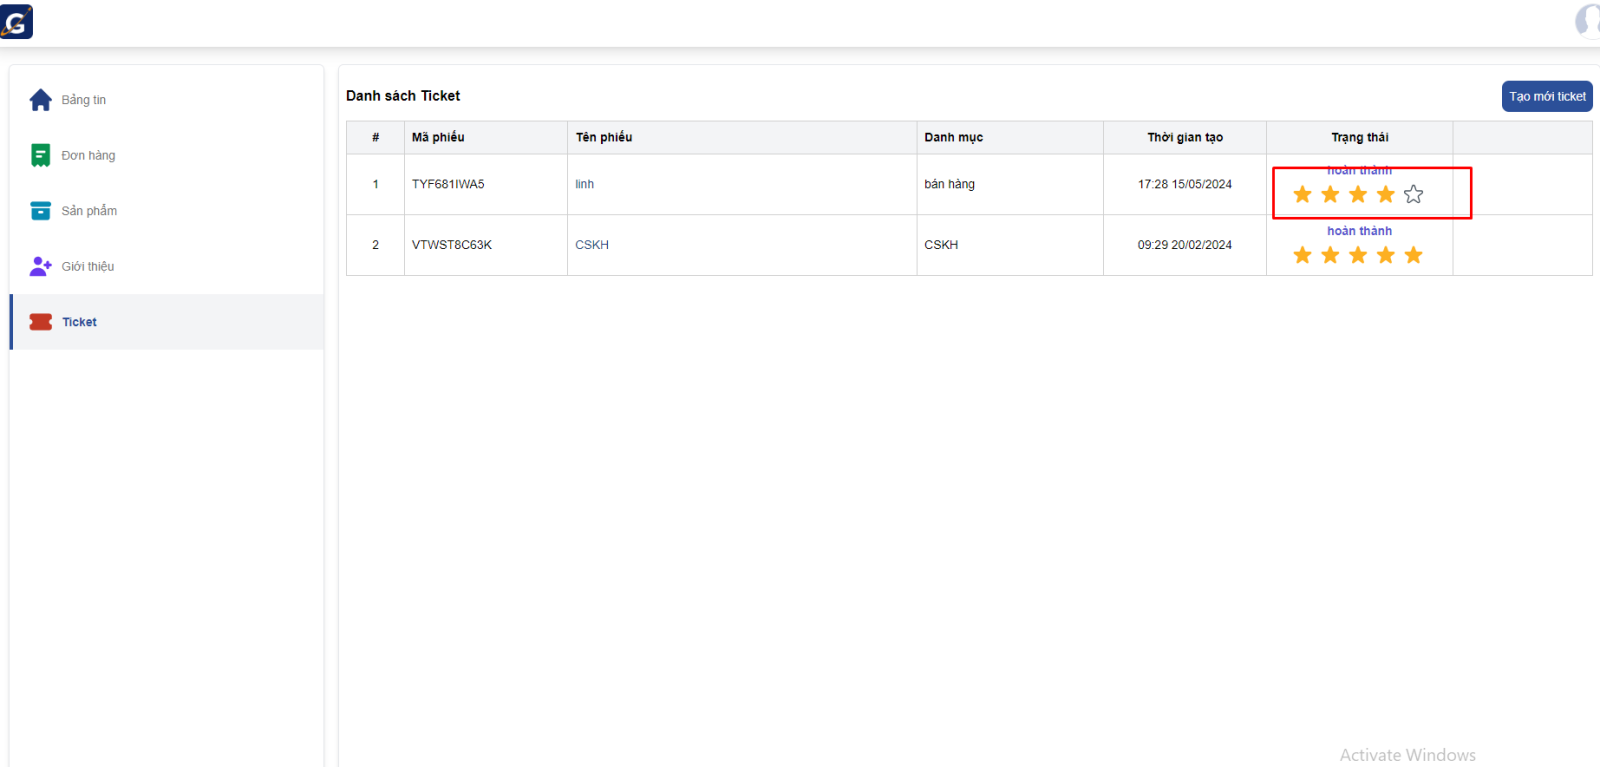
Task: Click the red Ticket icon in sidebar
Action: (40, 322)
